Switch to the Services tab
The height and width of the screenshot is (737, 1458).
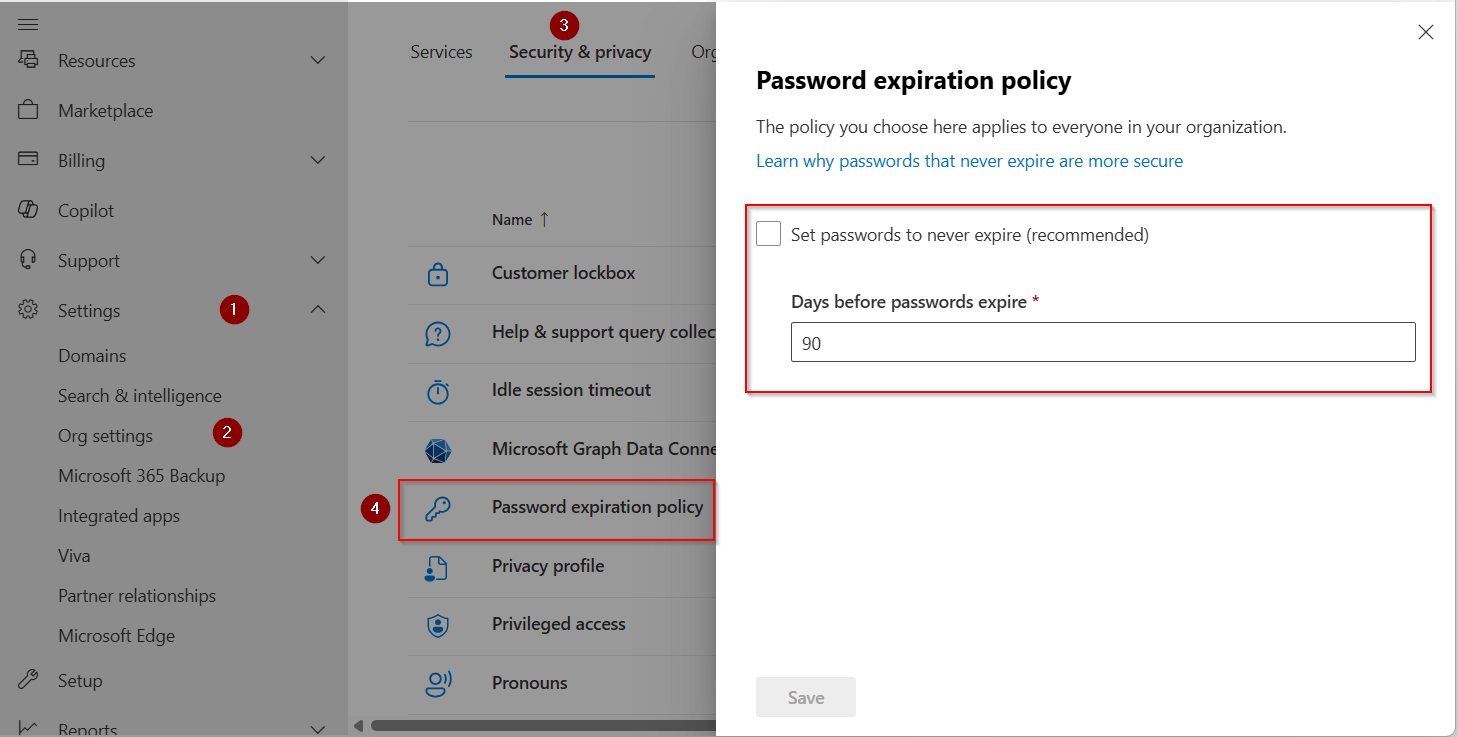point(441,51)
